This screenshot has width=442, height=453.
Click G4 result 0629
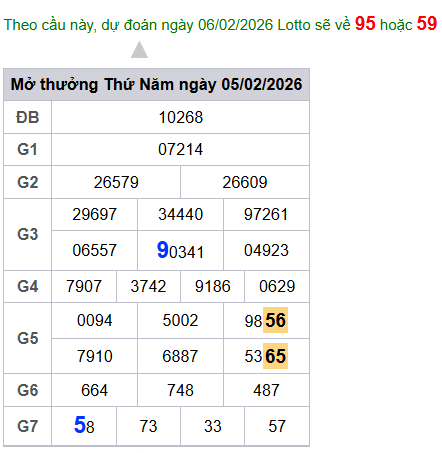click(x=277, y=286)
